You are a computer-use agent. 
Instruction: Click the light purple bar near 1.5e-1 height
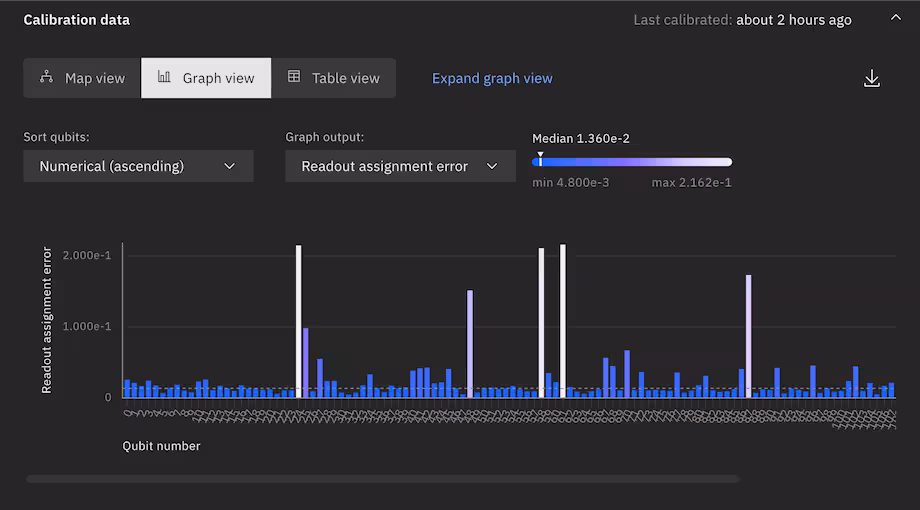(x=470, y=343)
